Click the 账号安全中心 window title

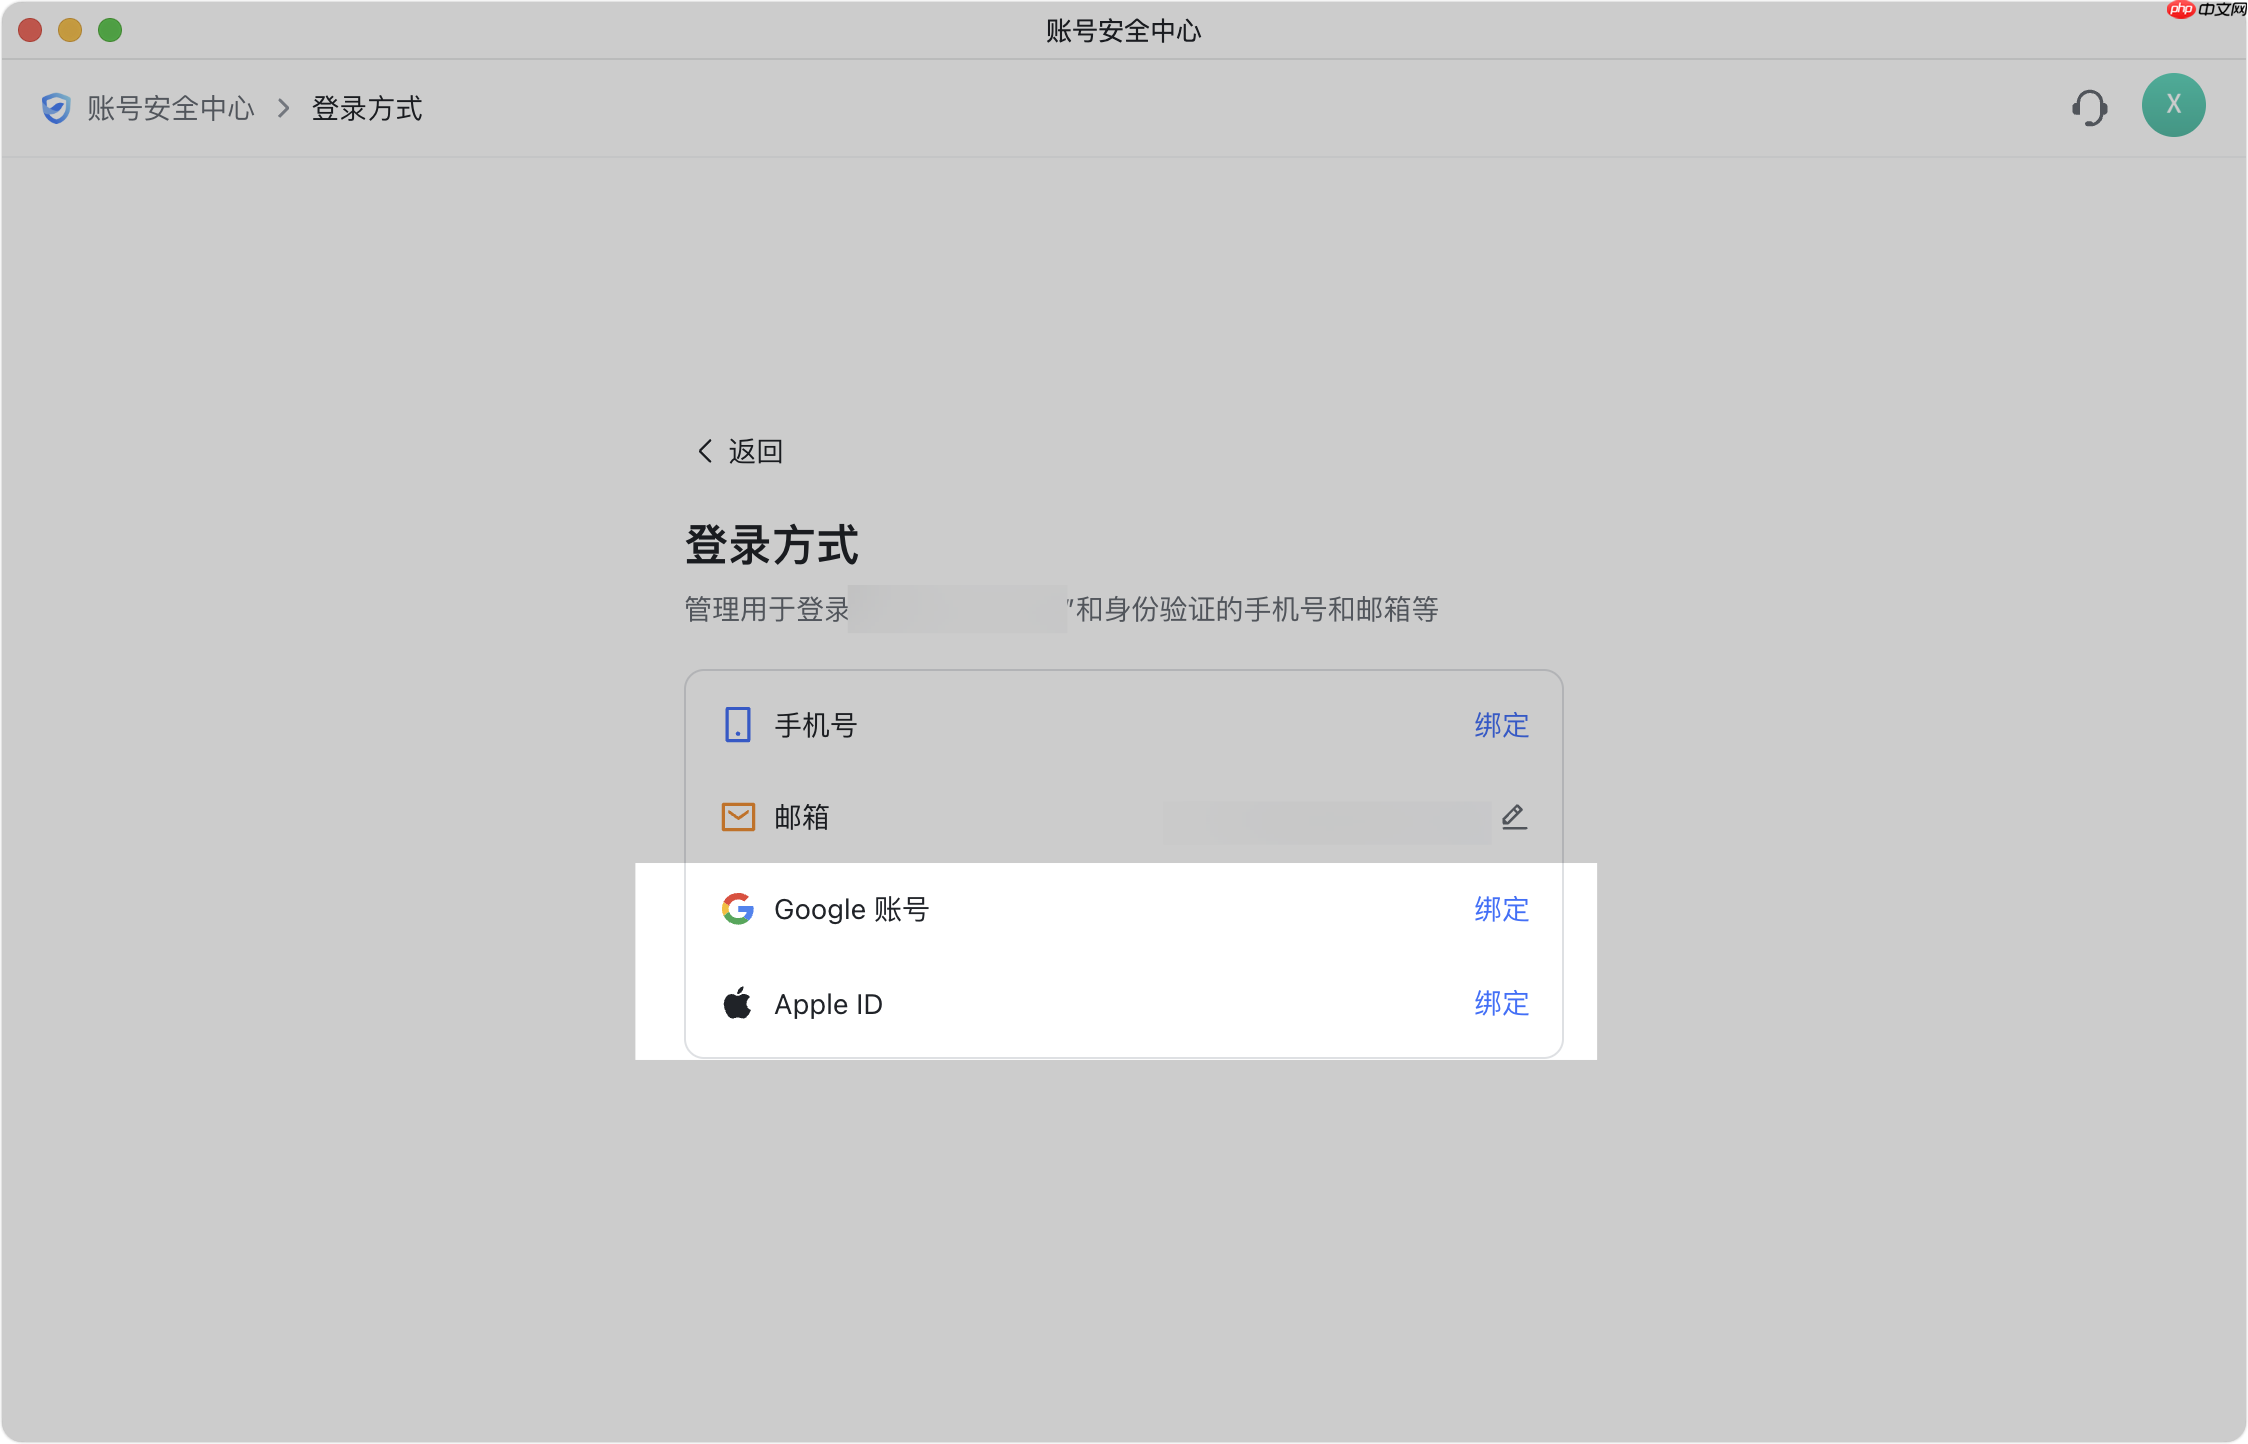click(x=1123, y=31)
